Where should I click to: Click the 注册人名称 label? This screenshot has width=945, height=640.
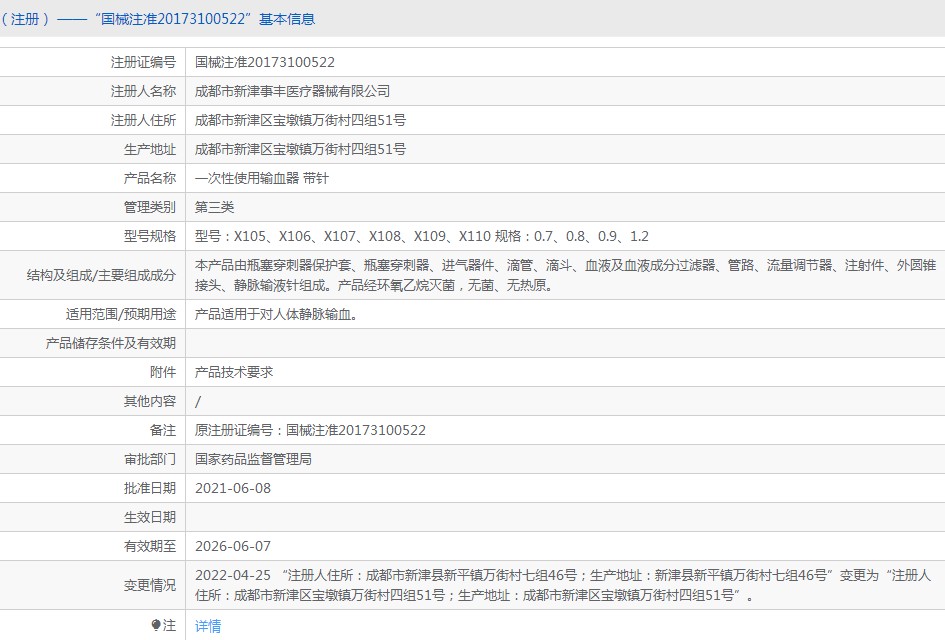pyautogui.click(x=143, y=91)
